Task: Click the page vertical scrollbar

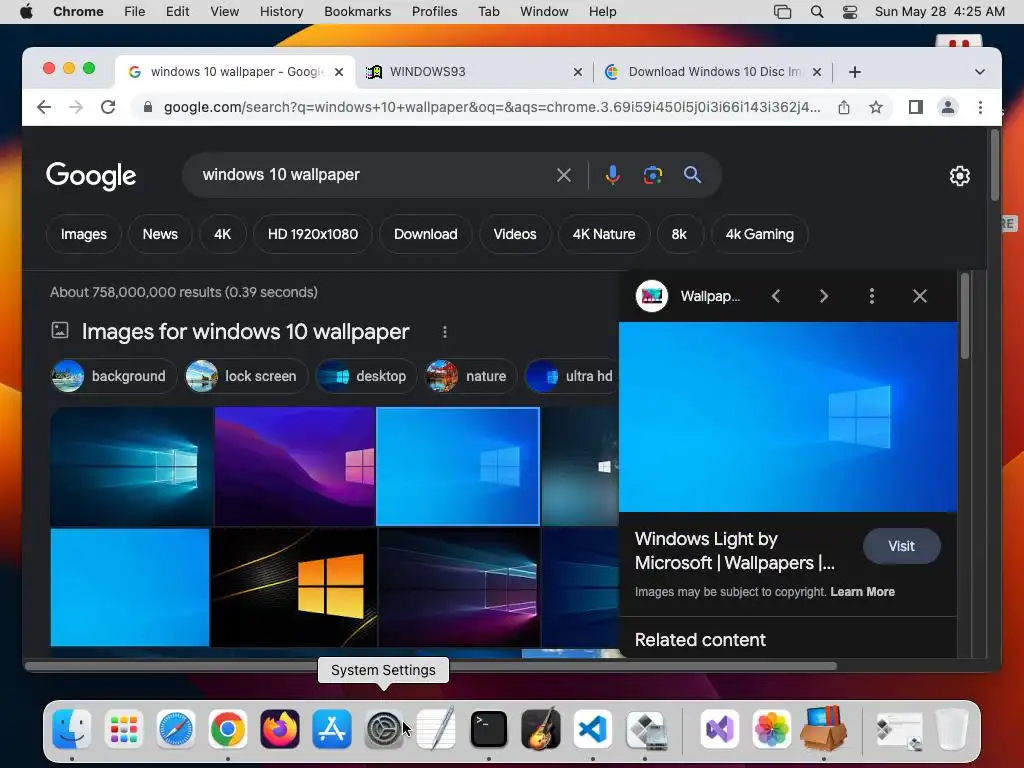Action: coord(995,165)
